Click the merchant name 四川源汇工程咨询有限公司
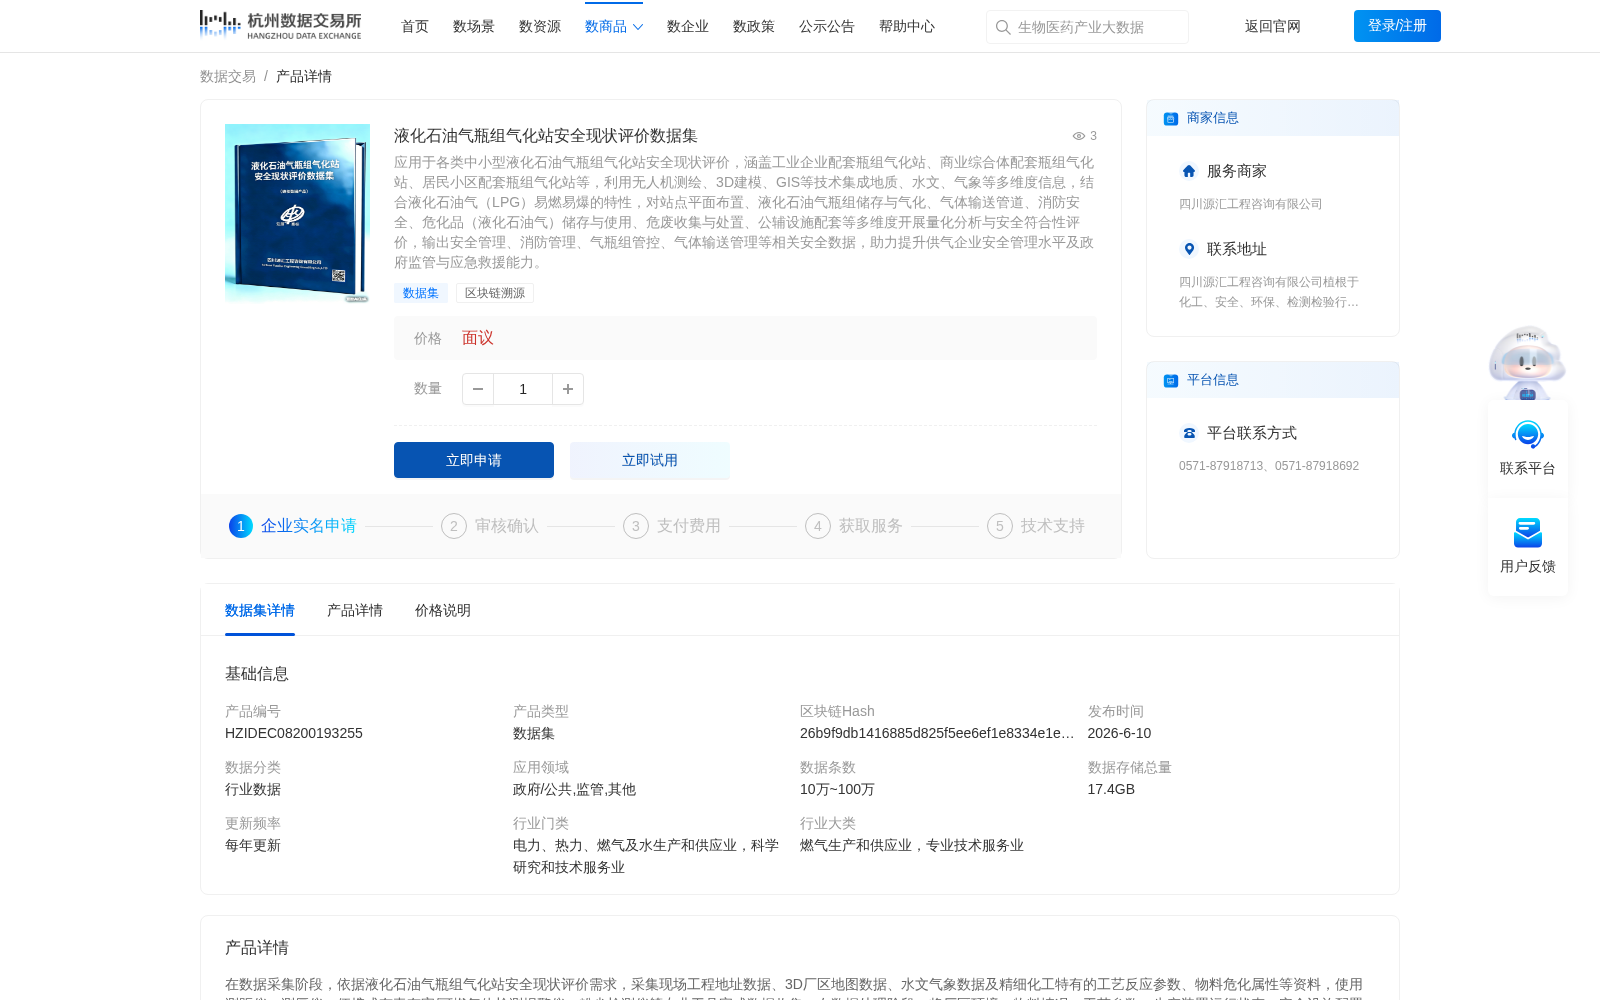The width and height of the screenshot is (1600, 1000). [x=1250, y=204]
